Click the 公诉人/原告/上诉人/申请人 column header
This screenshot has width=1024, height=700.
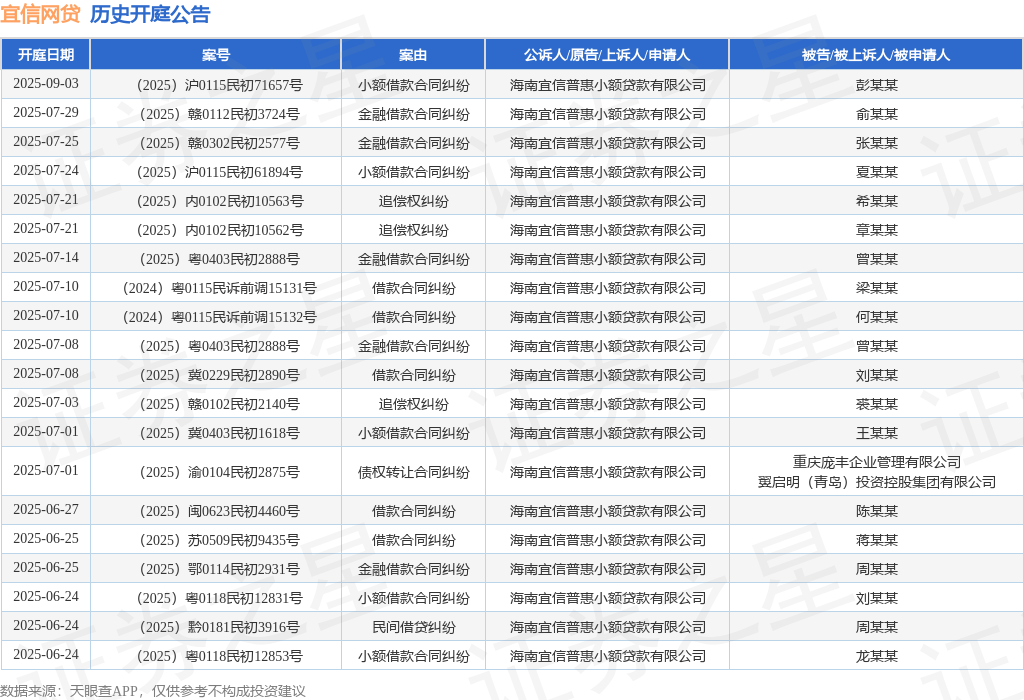[x=607, y=55]
